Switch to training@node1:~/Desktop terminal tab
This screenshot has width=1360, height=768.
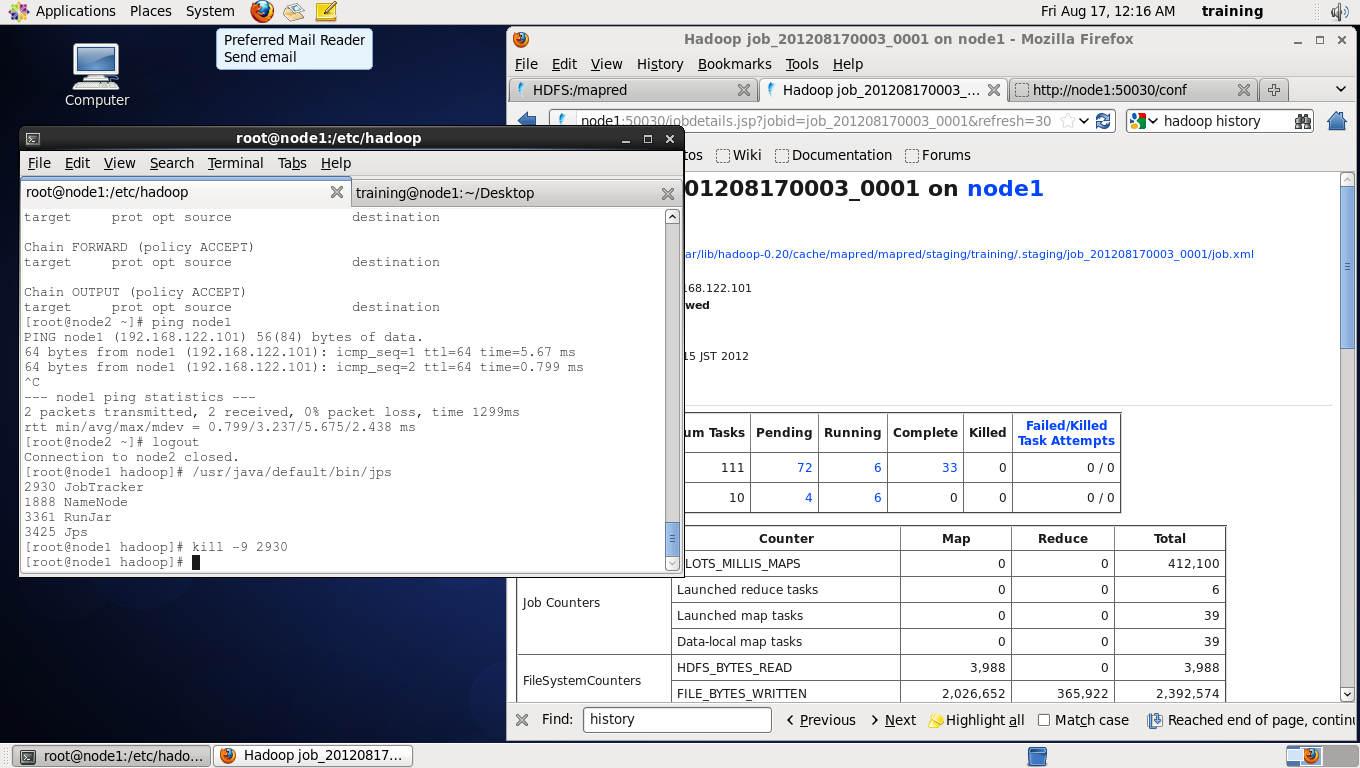pos(516,193)
